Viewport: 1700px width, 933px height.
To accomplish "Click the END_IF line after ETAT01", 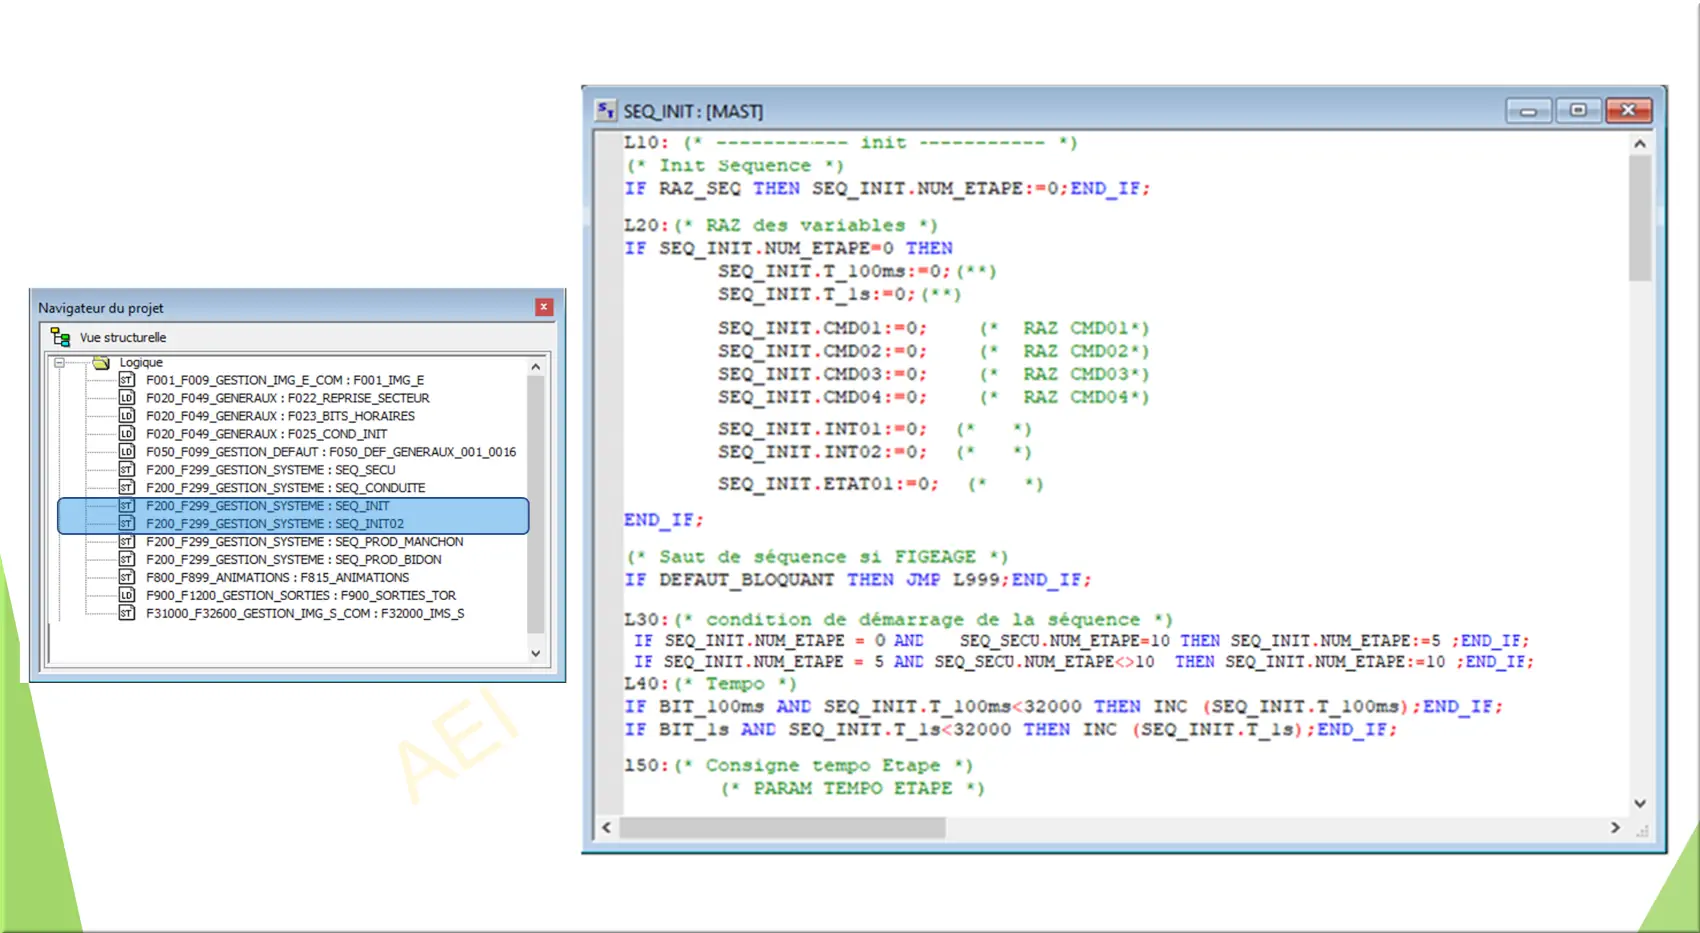I will tap(664, 521).
